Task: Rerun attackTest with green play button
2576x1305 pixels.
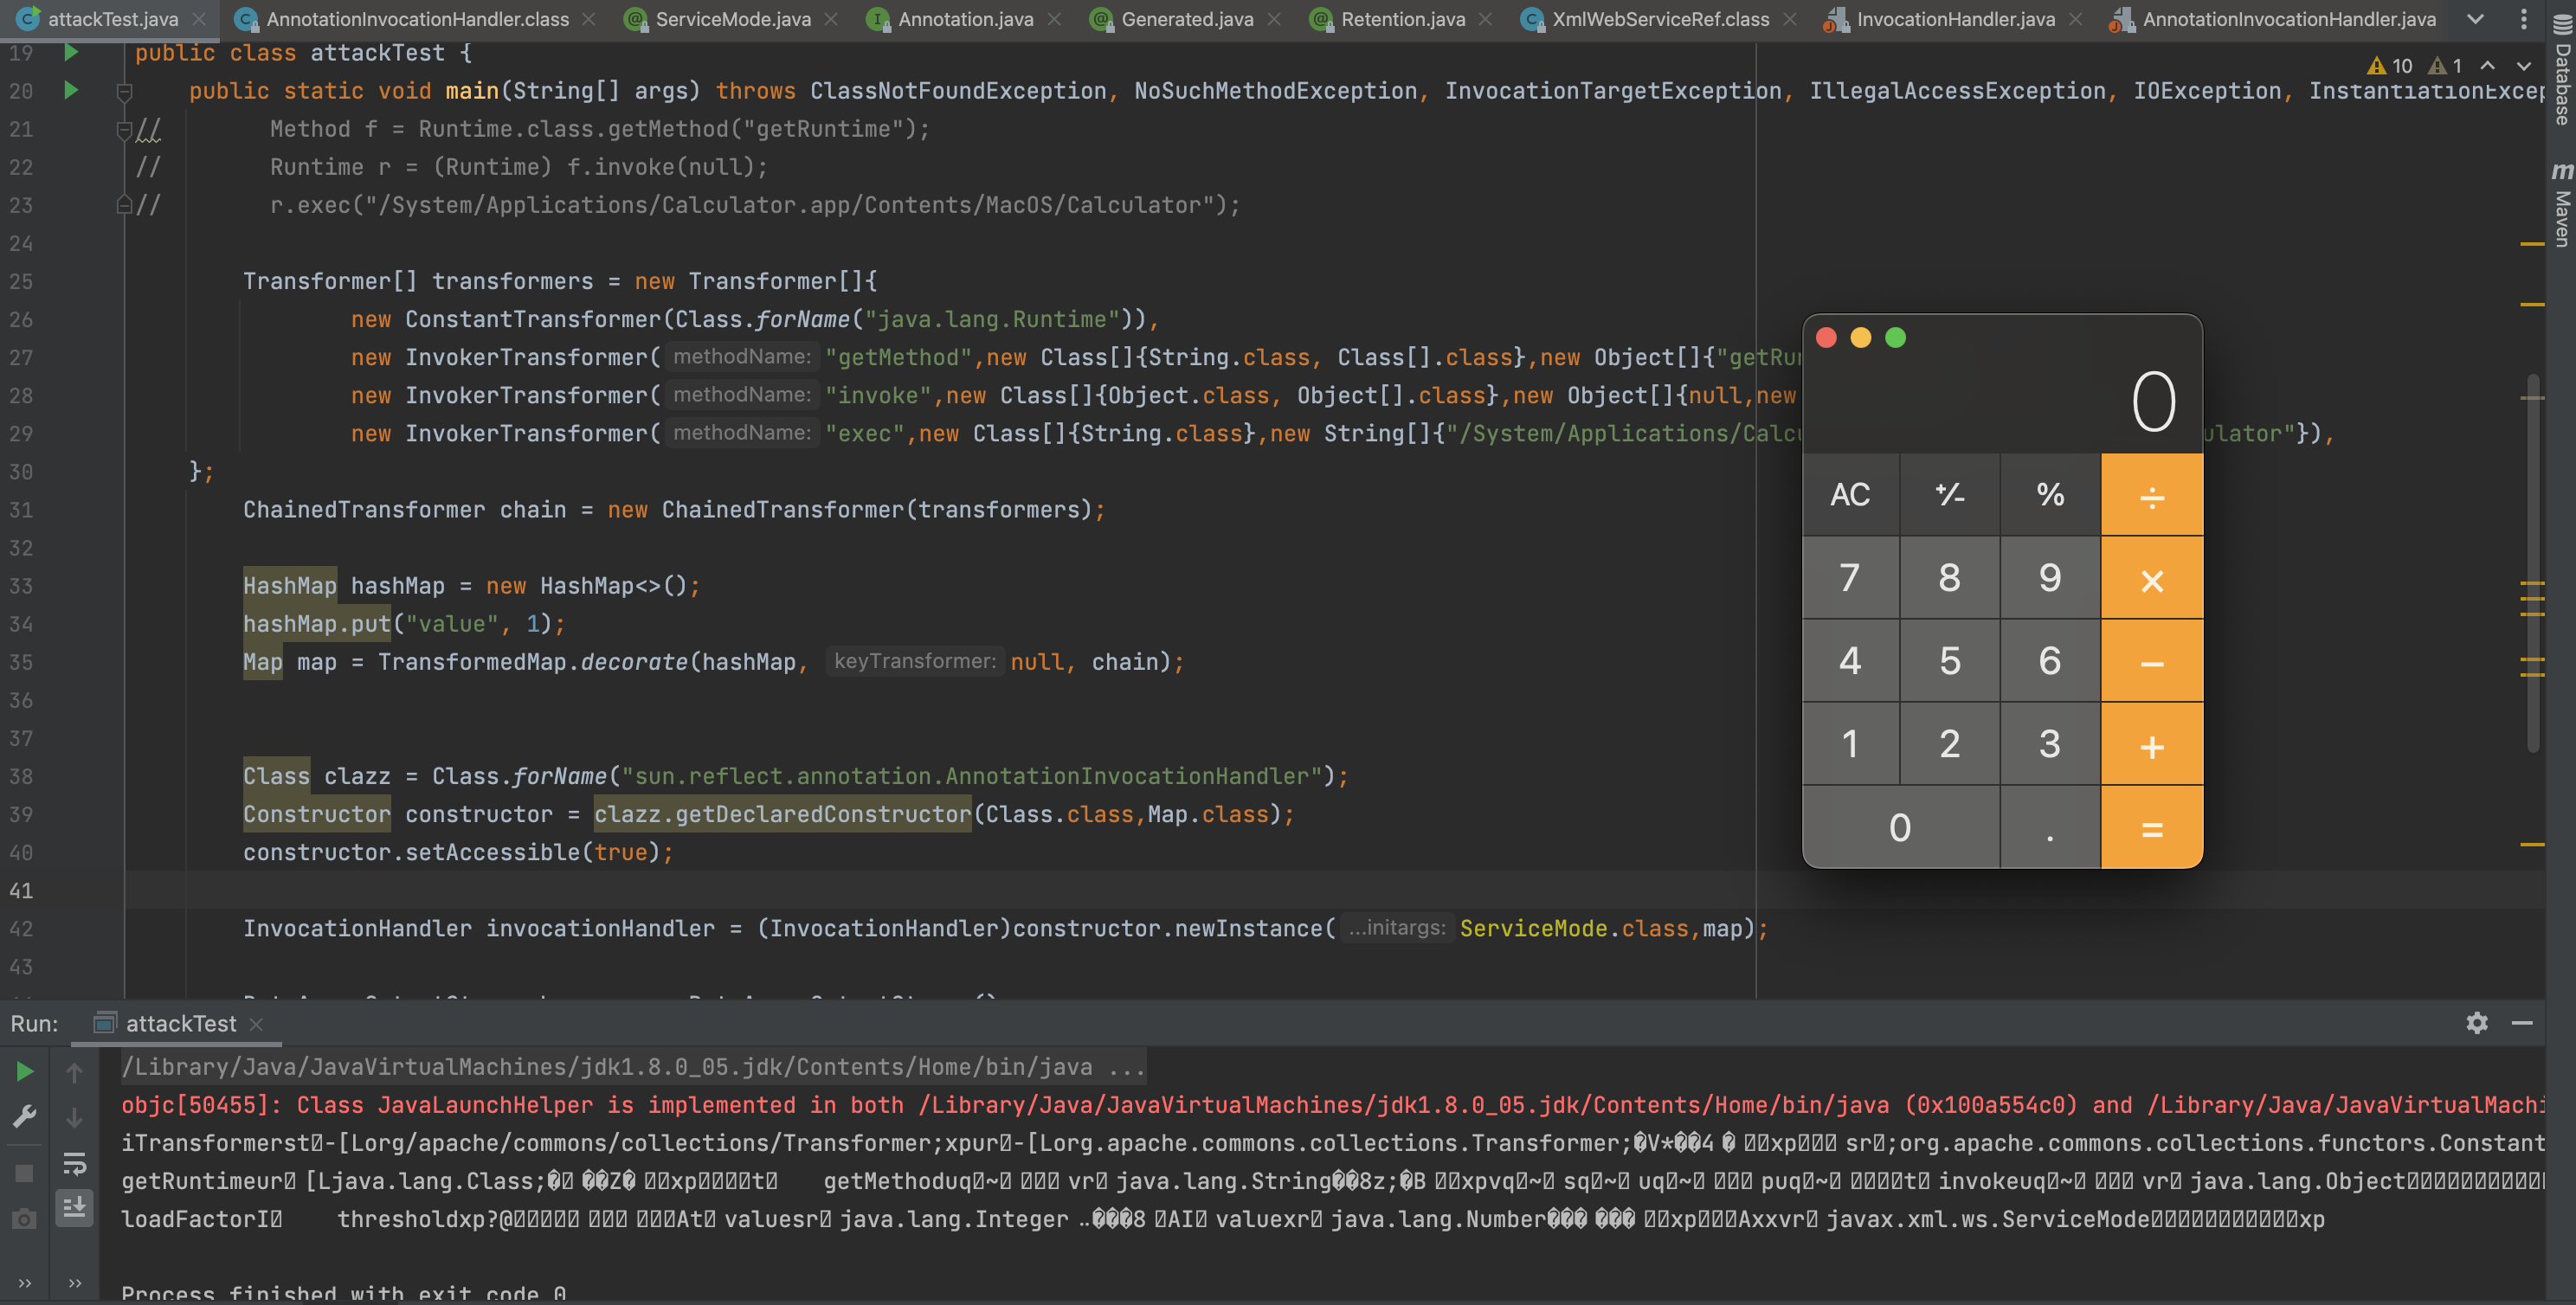Action: (25, 1072)
